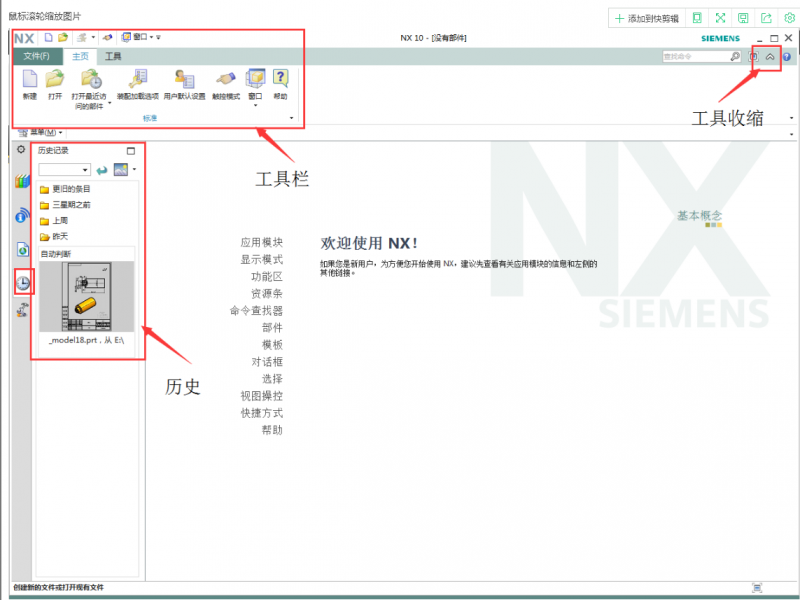Click the 添加到快剪辑 button

647,18
